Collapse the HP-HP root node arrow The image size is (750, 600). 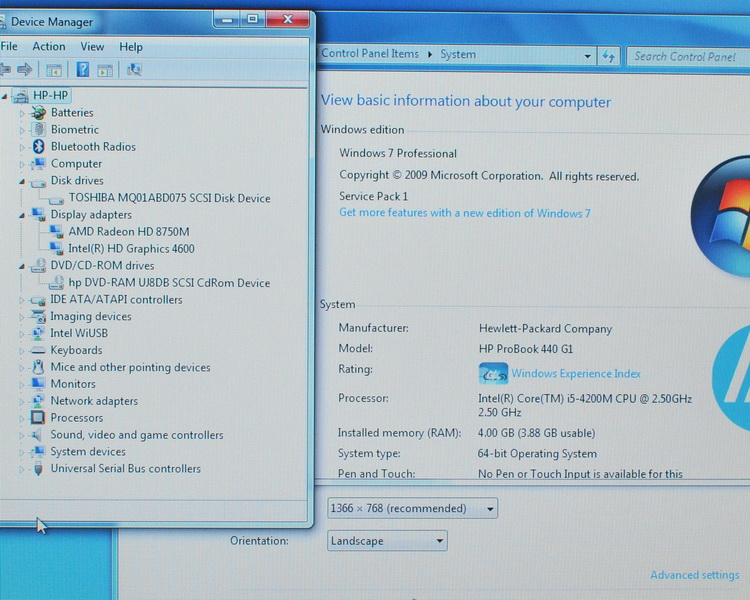tap(4, 97)
